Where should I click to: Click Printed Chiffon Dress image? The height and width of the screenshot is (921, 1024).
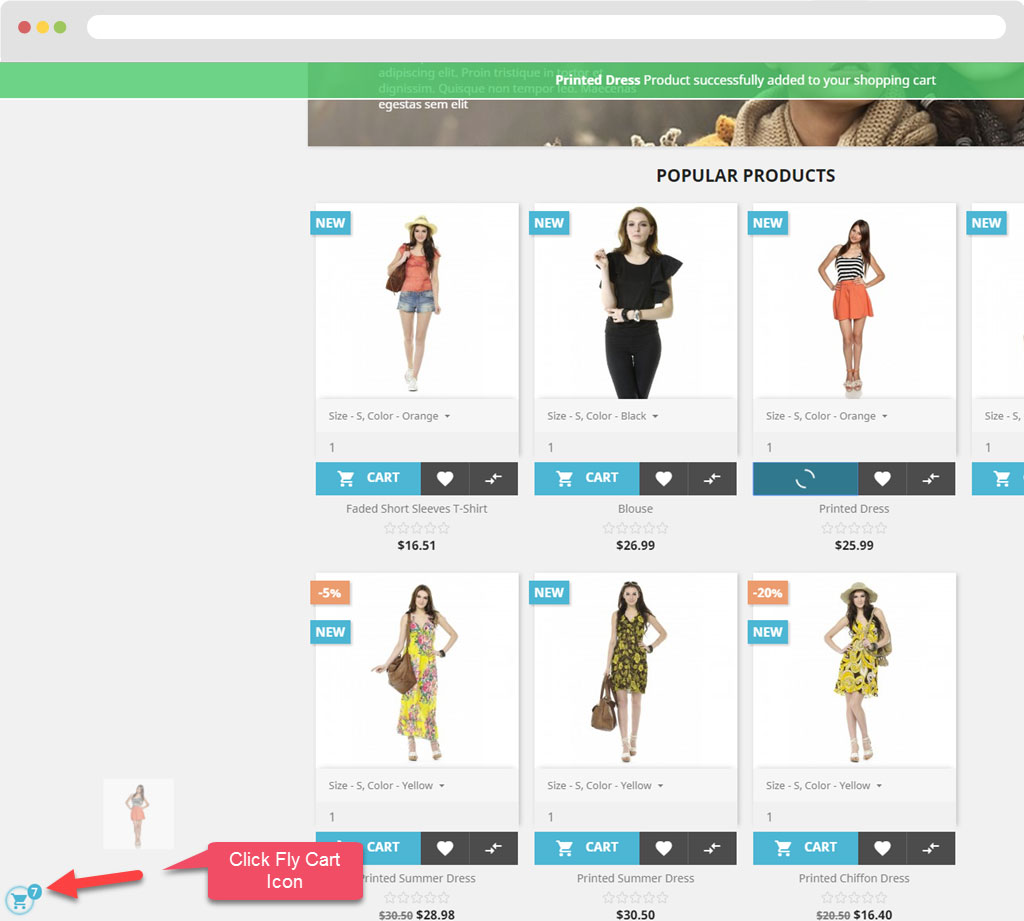pyautogui.click(x=854, y=671)
